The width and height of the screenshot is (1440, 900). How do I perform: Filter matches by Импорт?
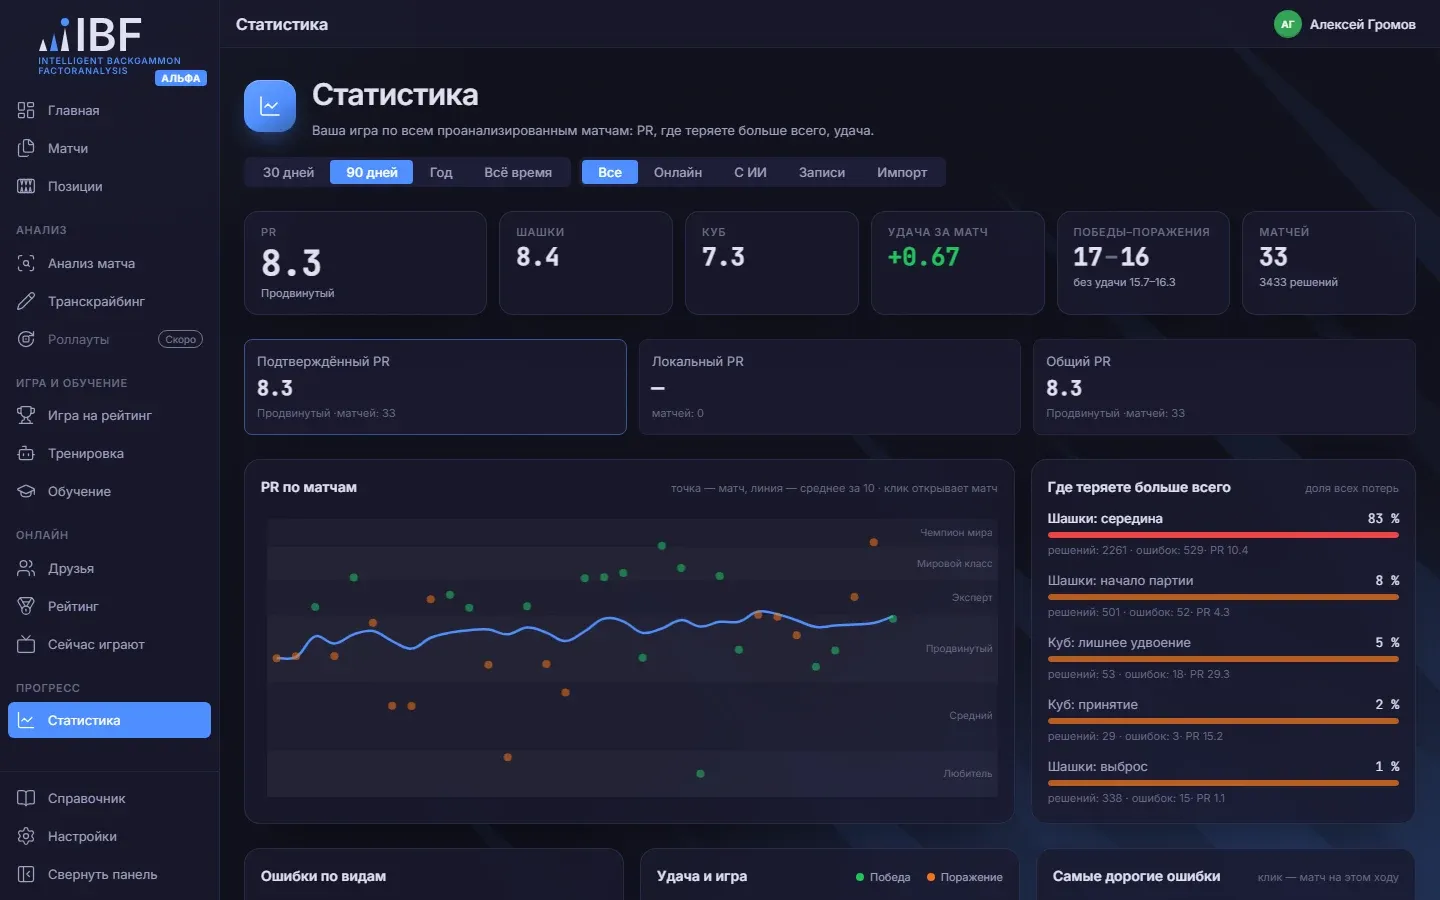click(x=902, y=172)
